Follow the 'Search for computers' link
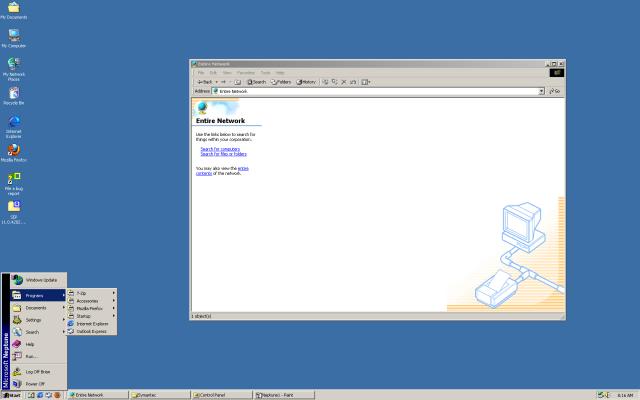Viewport: 640px width, 400px height. click(x=220, y=149)
